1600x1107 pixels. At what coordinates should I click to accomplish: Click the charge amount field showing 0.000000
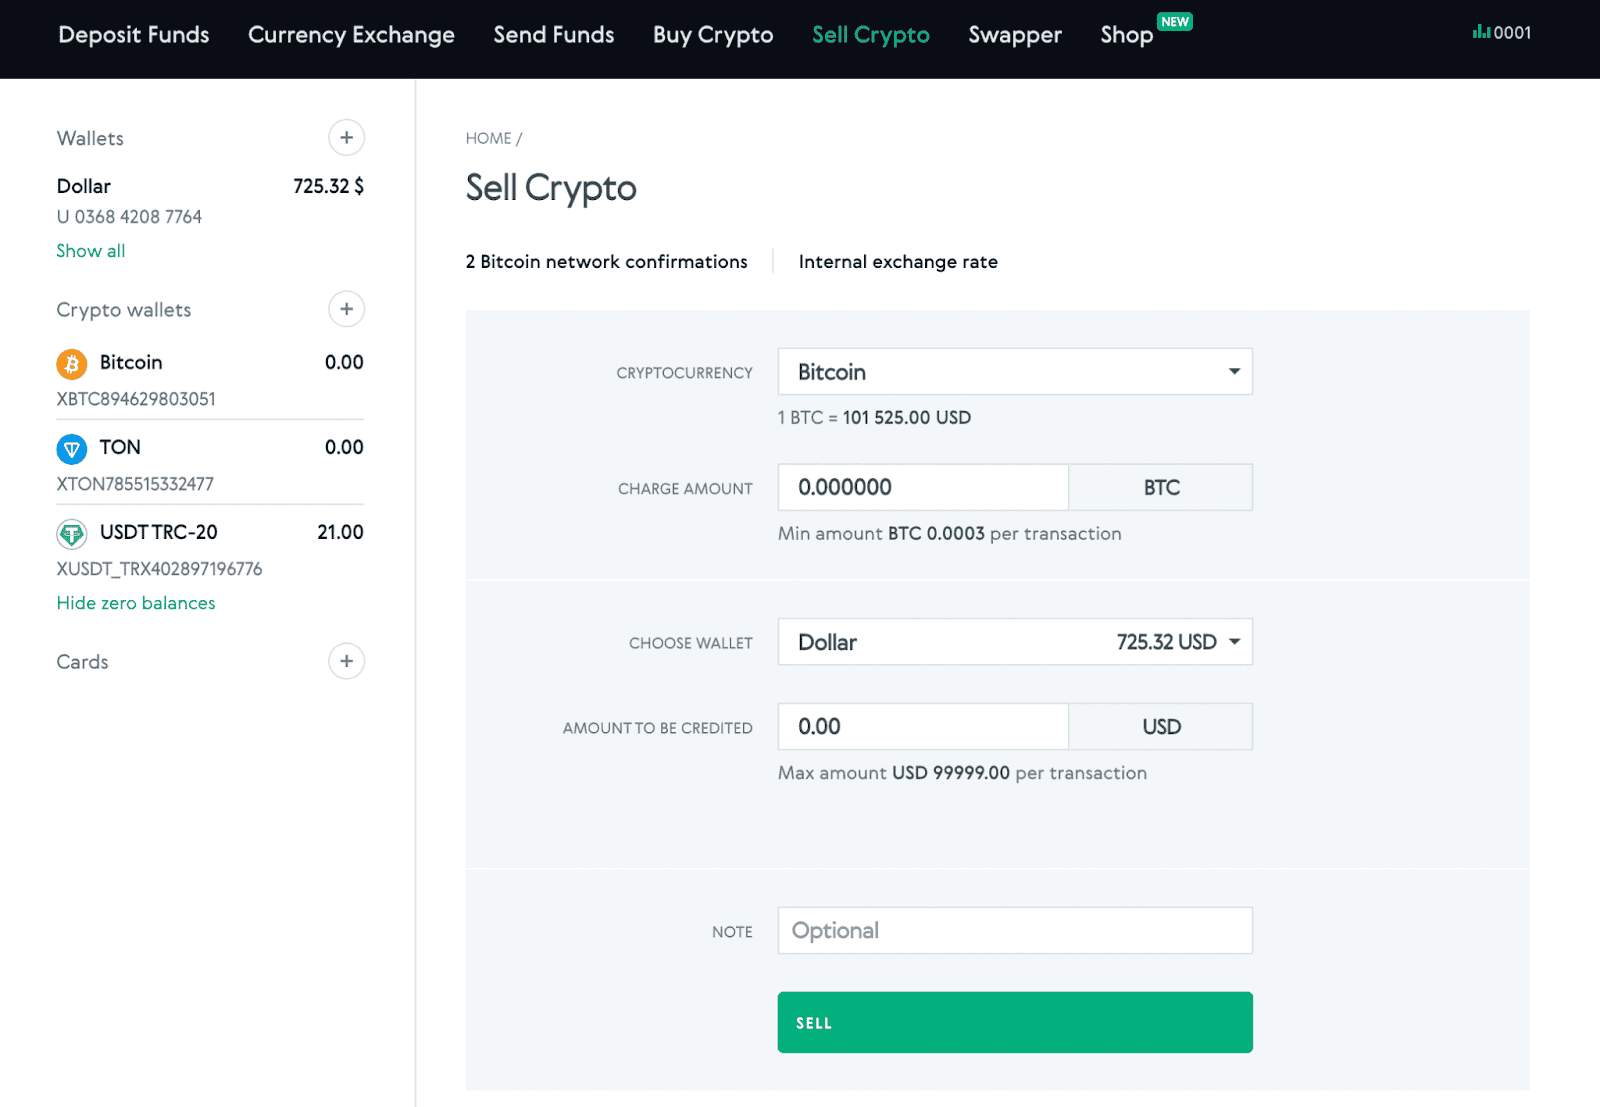click(x=922, y=487)
